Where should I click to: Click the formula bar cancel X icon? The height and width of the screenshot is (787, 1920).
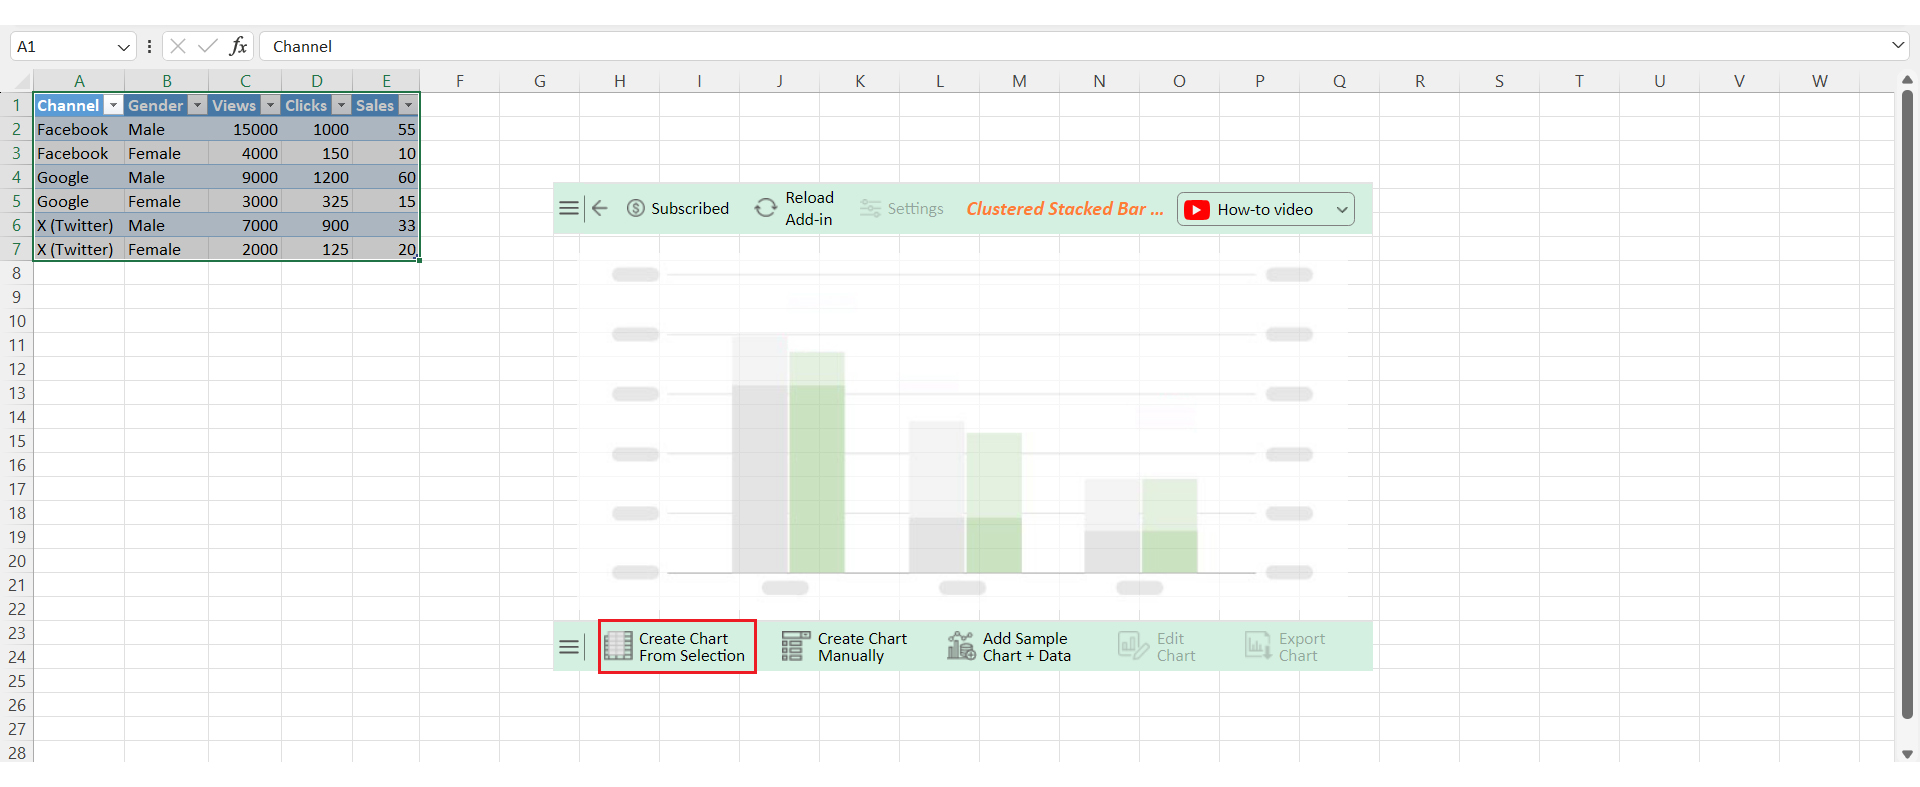coord(178,46)
